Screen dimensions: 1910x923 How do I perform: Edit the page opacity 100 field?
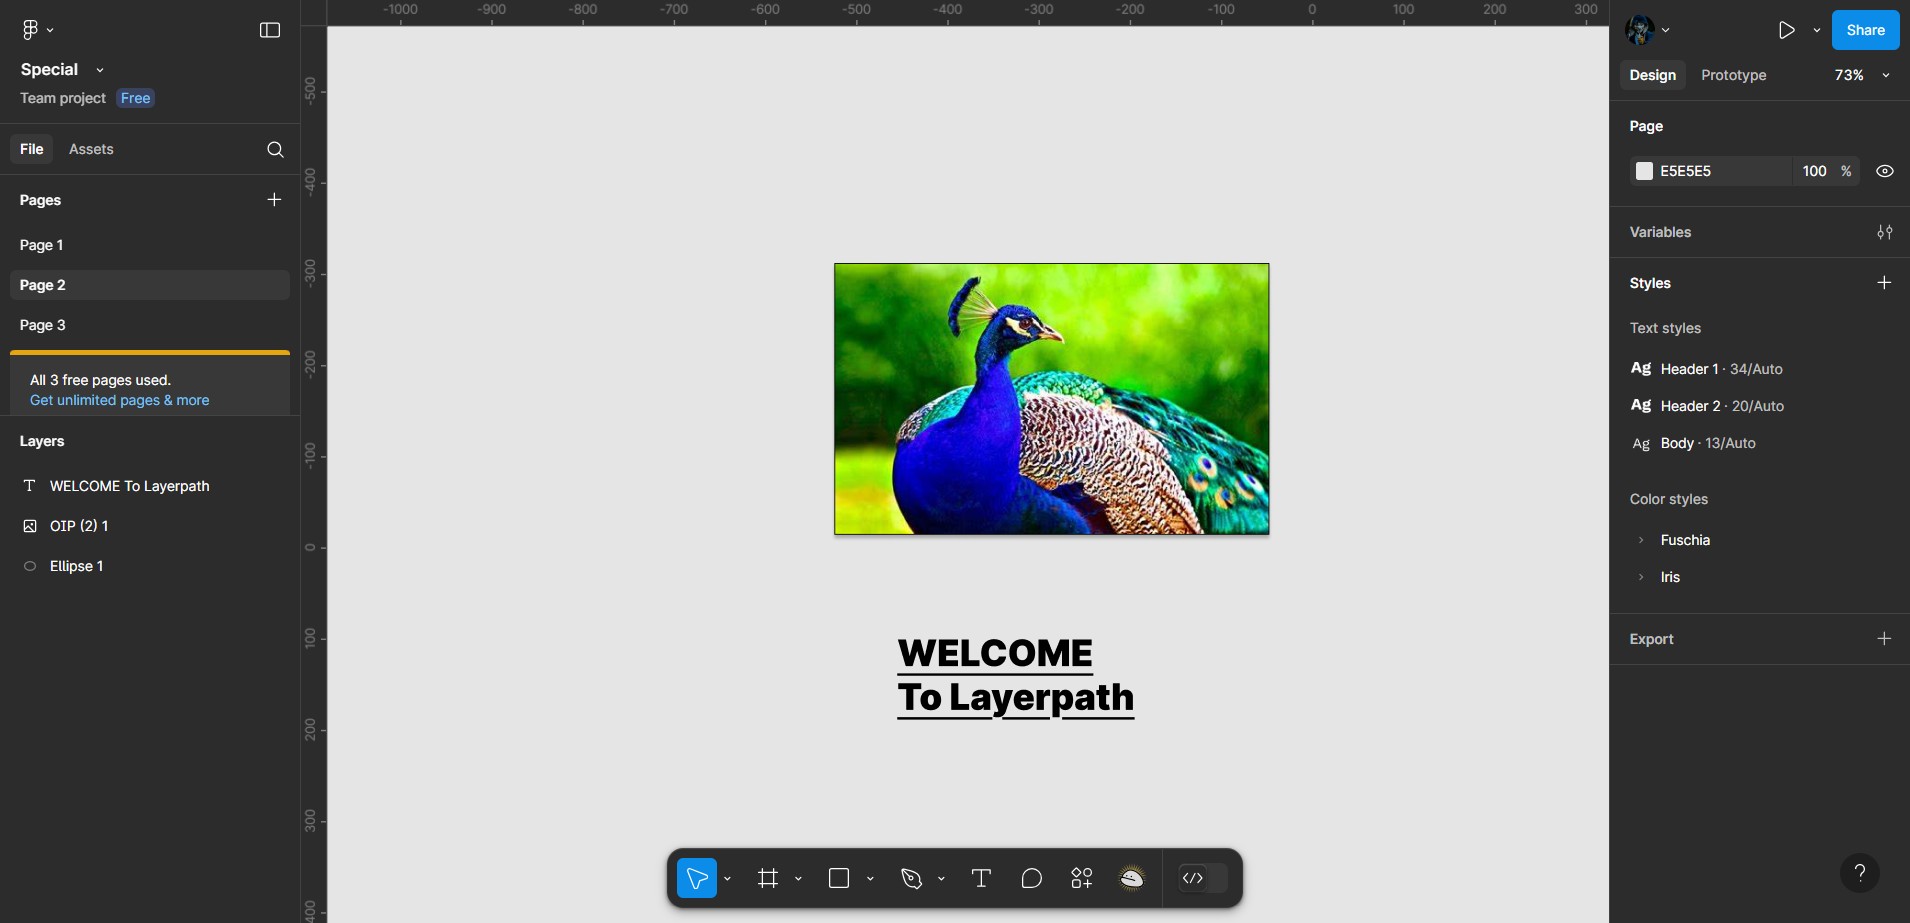click(x=1814, y=171)
